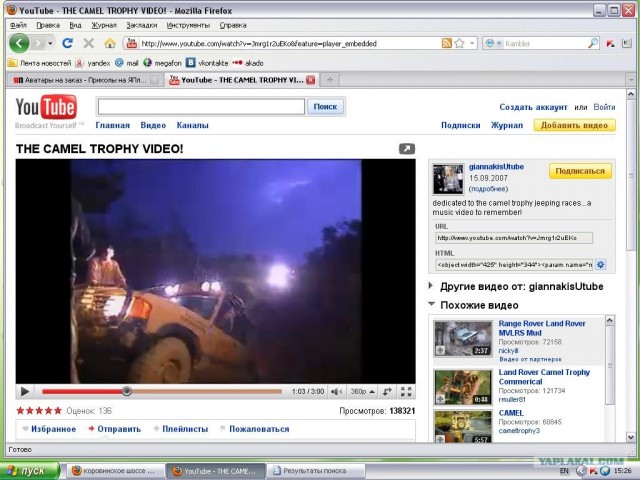This screenshot has height=480, width=640.
Task: Expand description with (подробнее) link
Action: [489, 189]
